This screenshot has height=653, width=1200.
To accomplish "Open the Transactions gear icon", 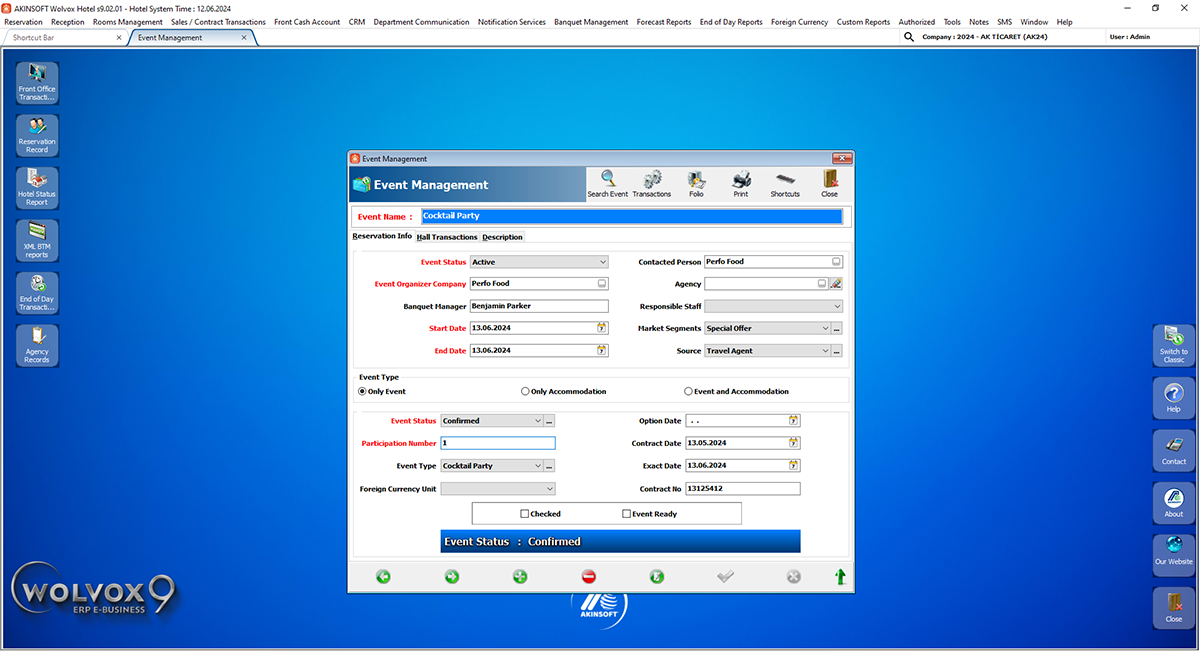I will pyautogui.click(x=652, y=184).
